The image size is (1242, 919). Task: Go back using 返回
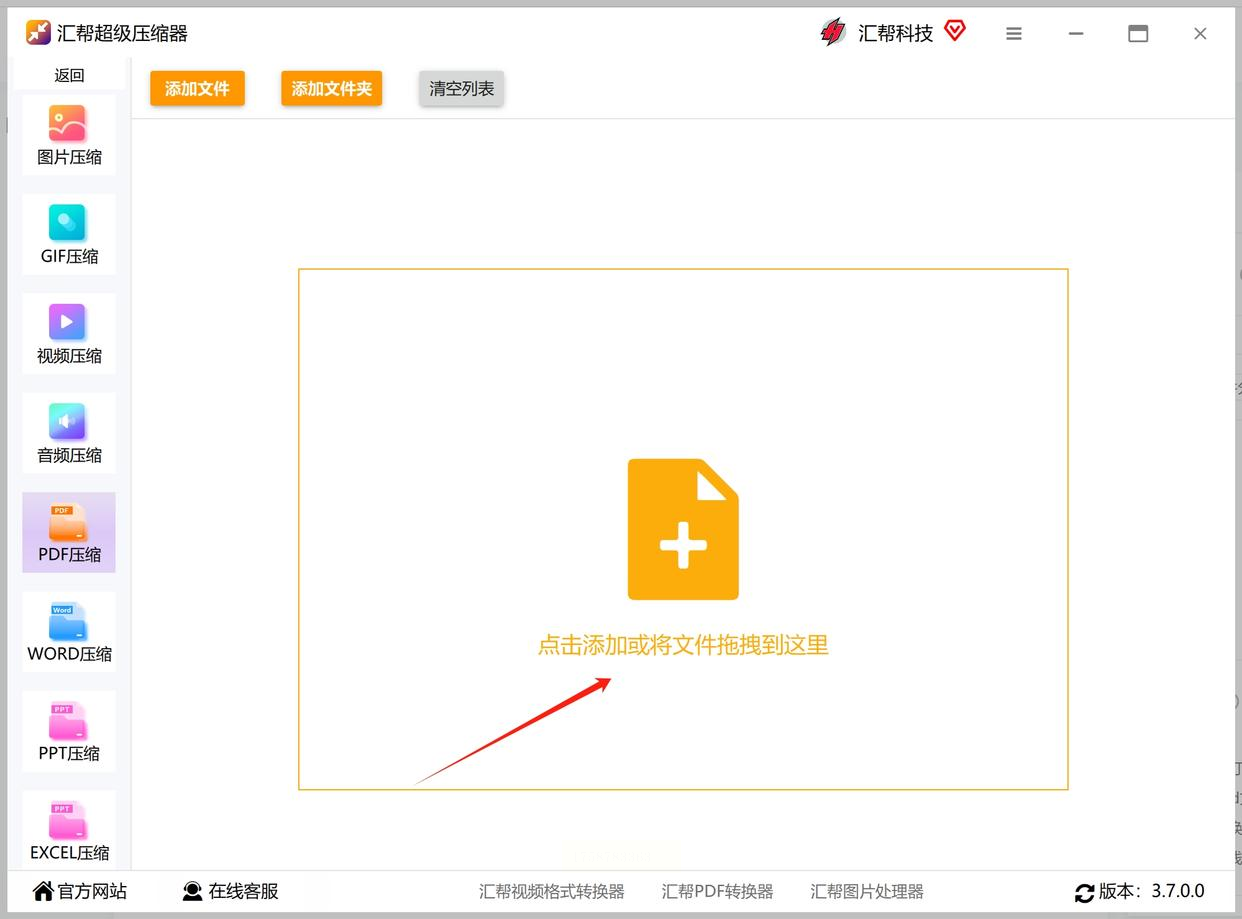[x=69, y=75]
